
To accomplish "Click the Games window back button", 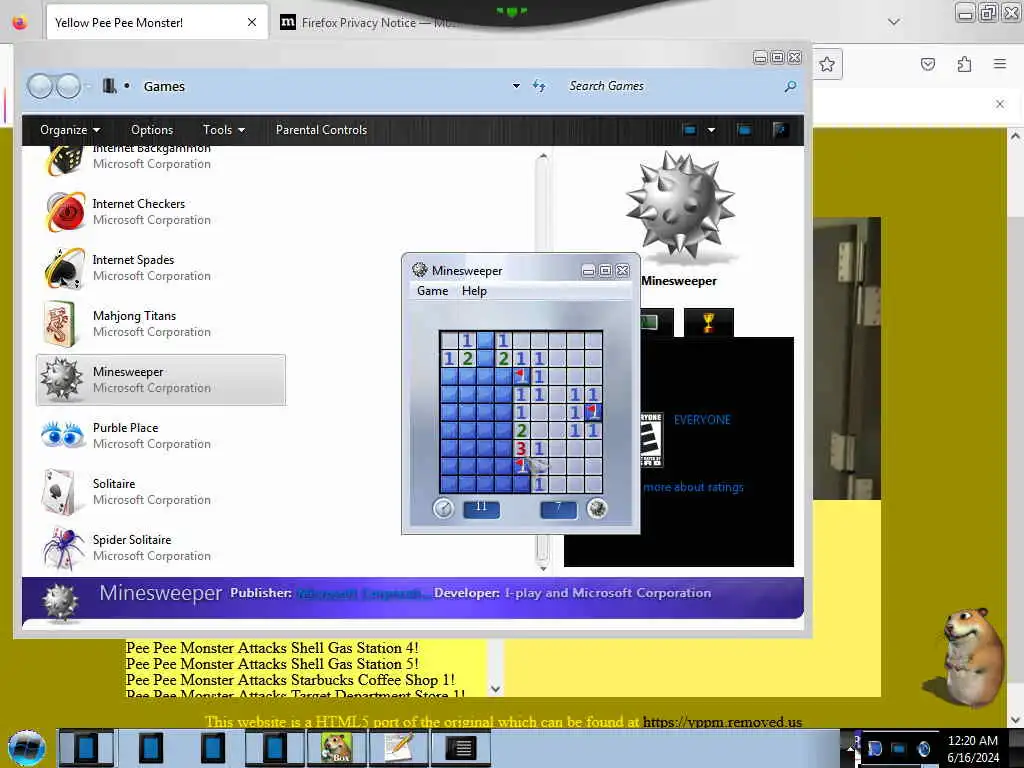I will point(40,86).
